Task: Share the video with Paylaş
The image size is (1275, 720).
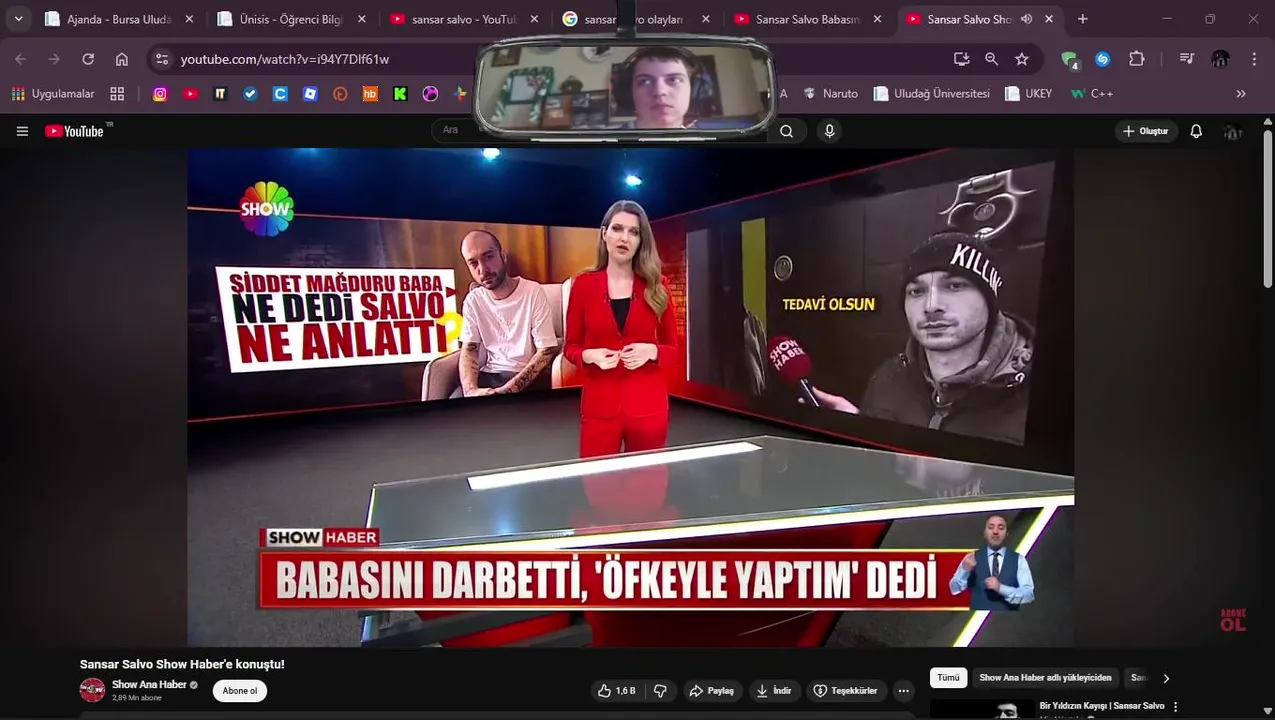Action: click(x=712, y=691)
